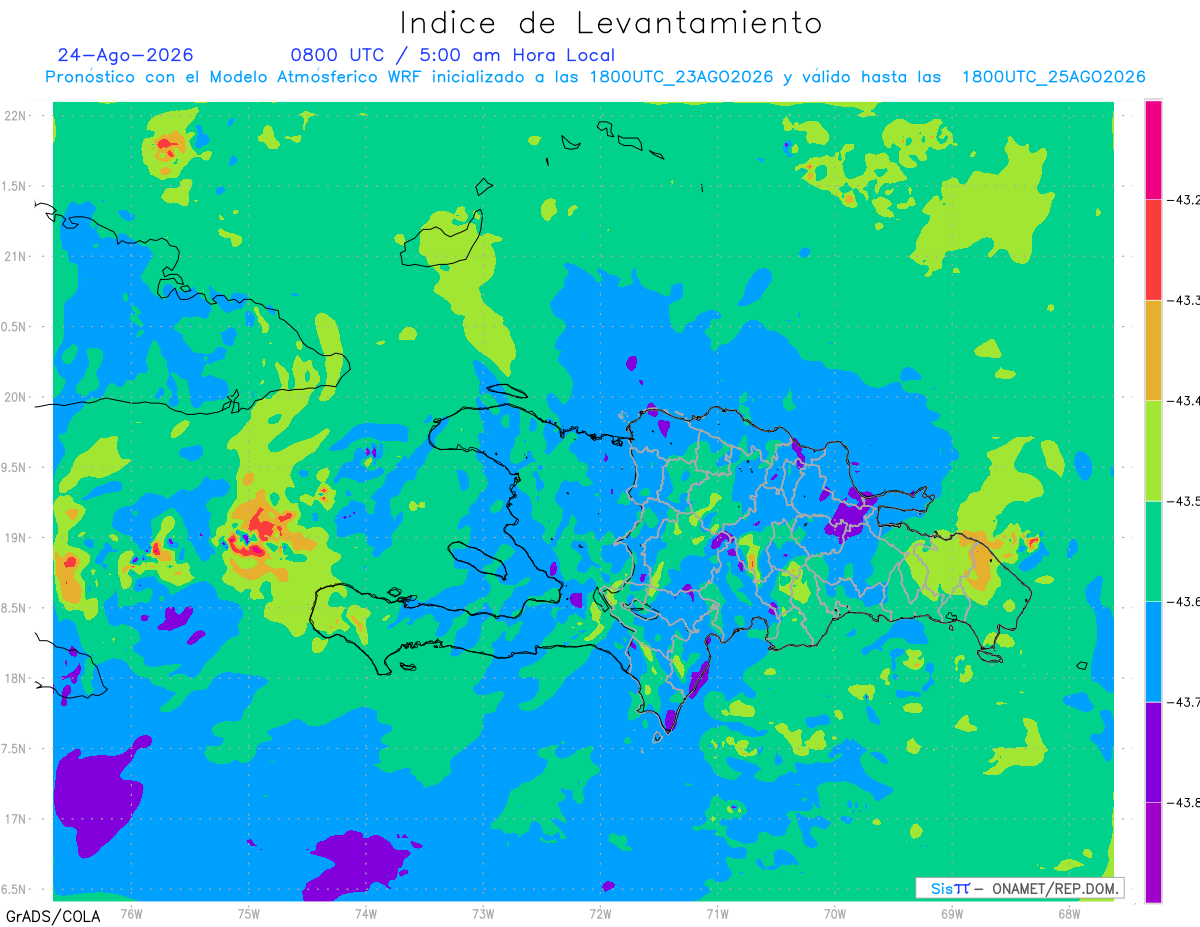
Task: Click the "-43.6" colorbar value
Action: 1184,602
